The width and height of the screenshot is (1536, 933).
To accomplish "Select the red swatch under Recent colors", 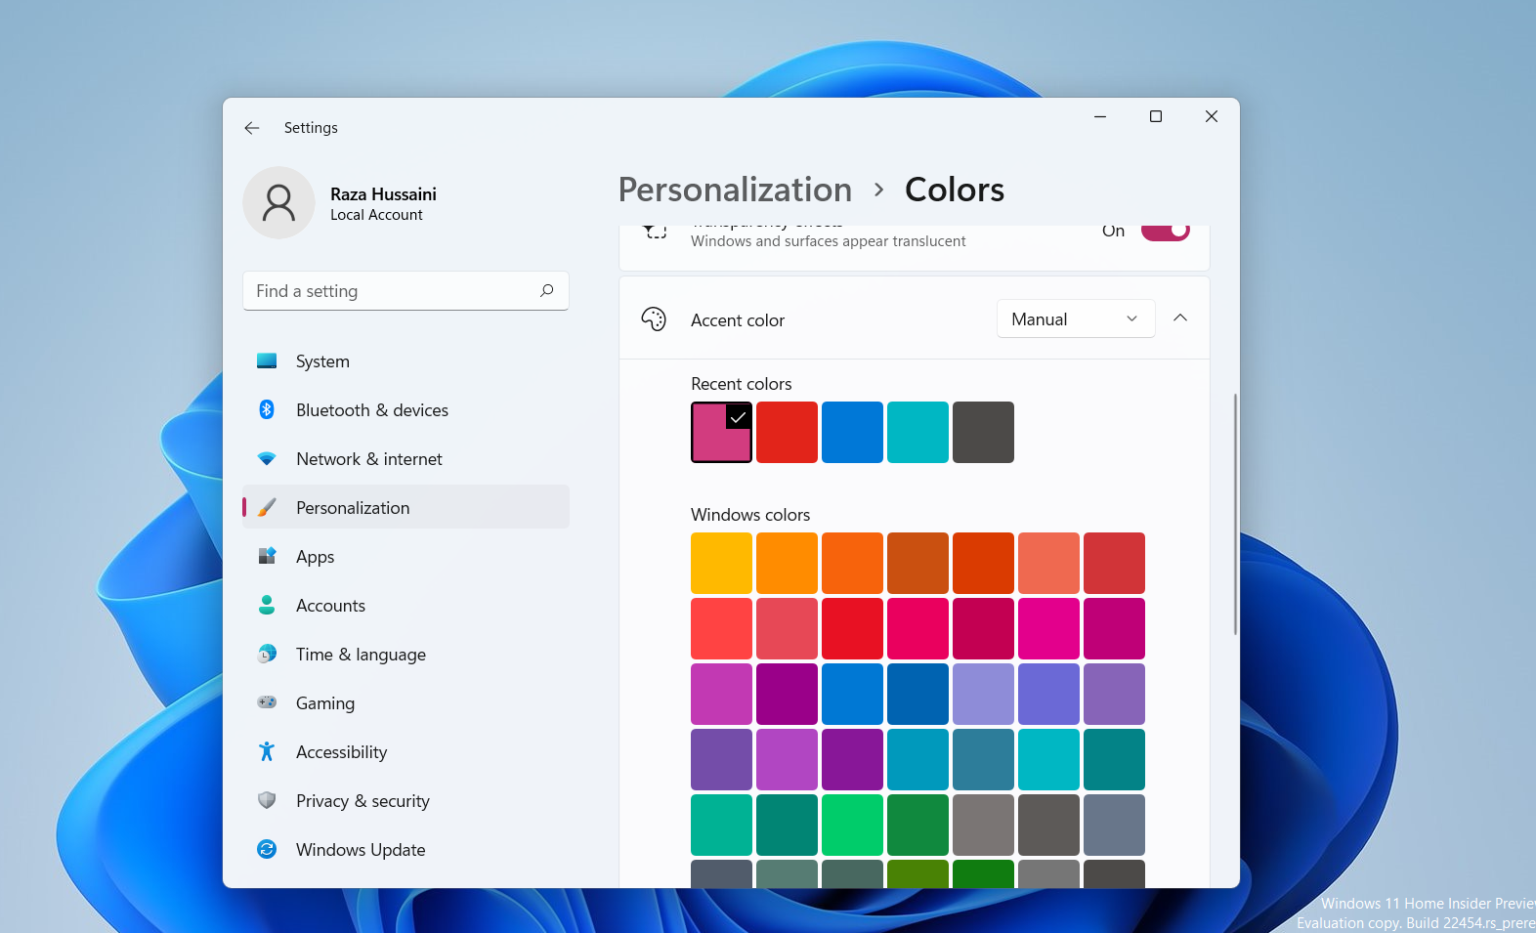I will (786, 432).
